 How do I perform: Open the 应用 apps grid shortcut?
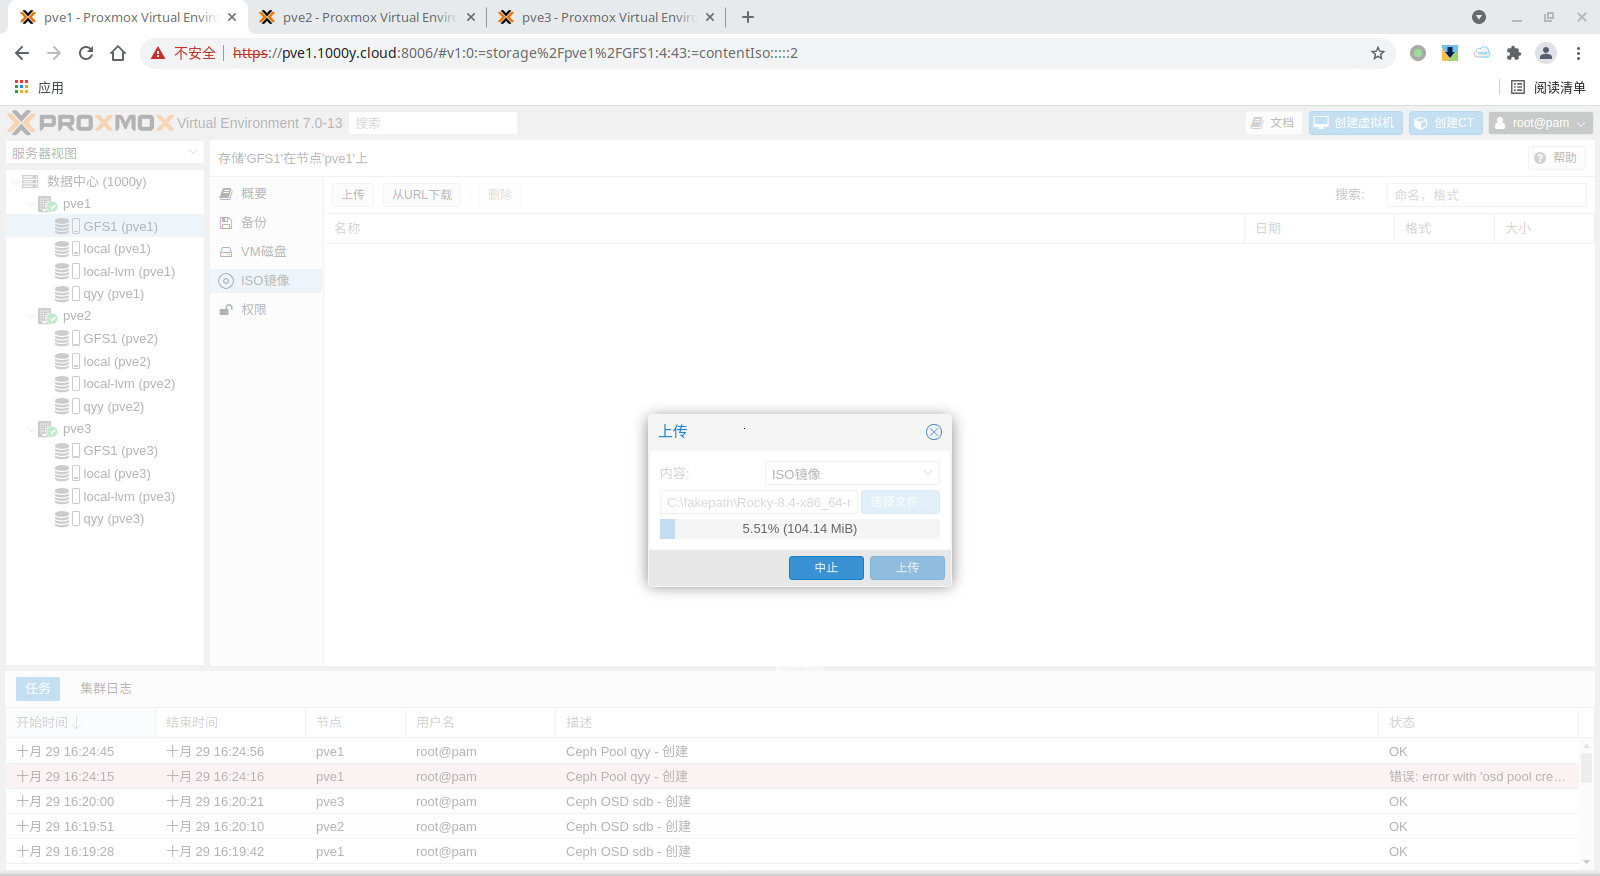coord(39,88)
